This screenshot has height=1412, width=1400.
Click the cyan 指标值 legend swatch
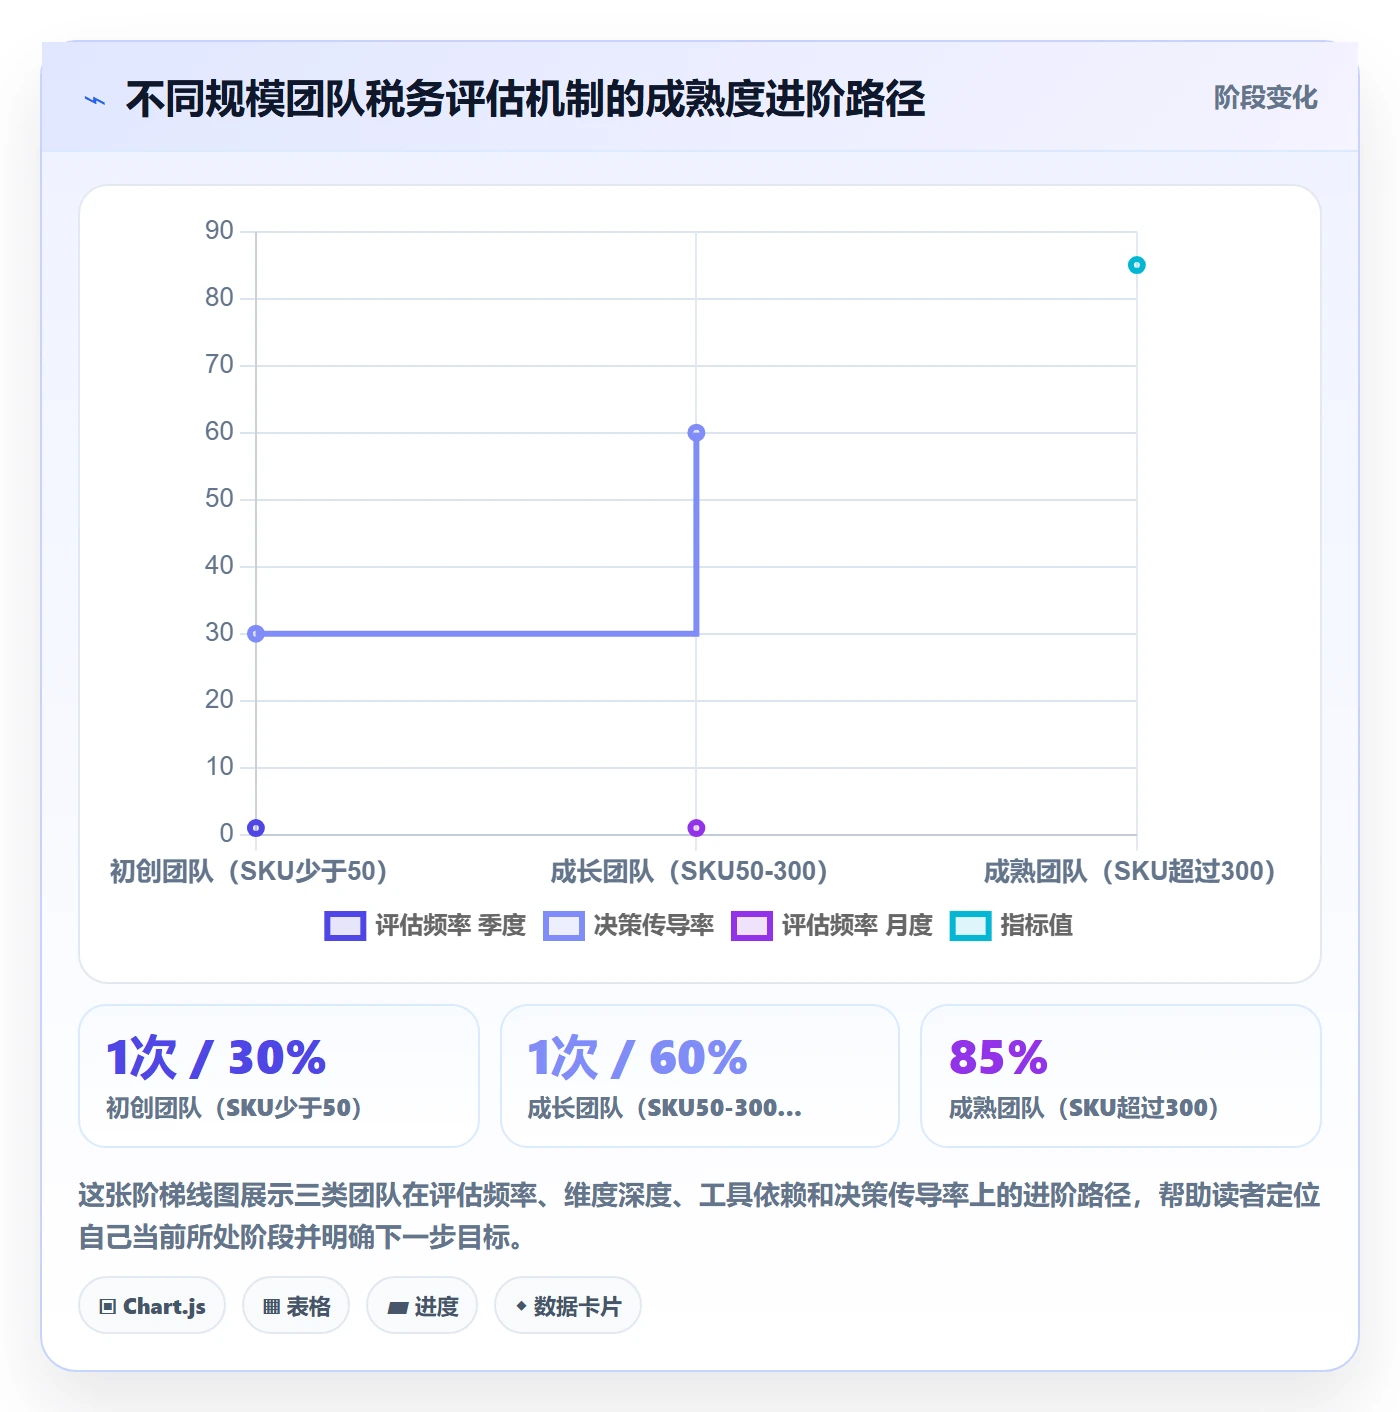point(970,926)
